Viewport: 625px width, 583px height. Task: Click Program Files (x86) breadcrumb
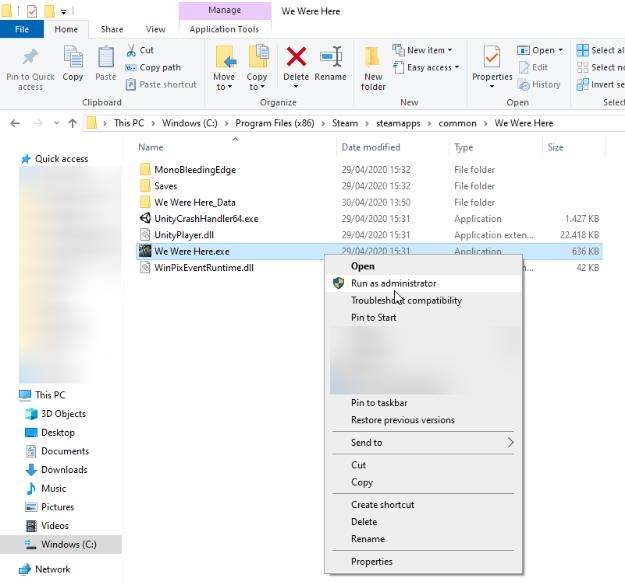click(x=275, y=123)
